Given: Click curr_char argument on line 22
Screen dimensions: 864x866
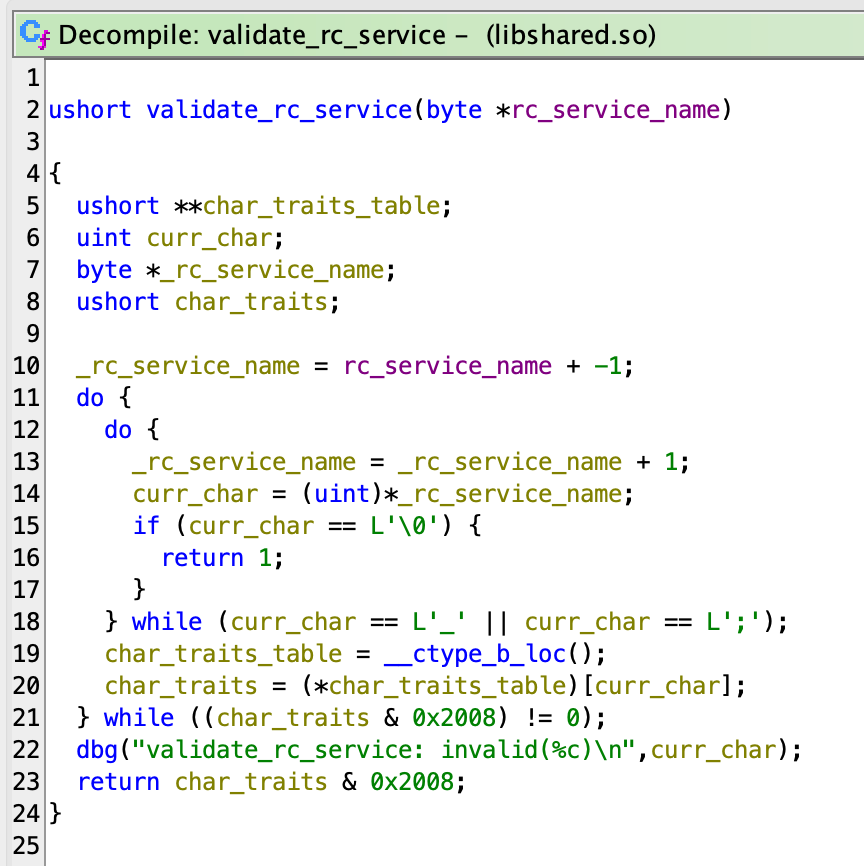Looking at the screenshot, I should click(x=714, y=750).
